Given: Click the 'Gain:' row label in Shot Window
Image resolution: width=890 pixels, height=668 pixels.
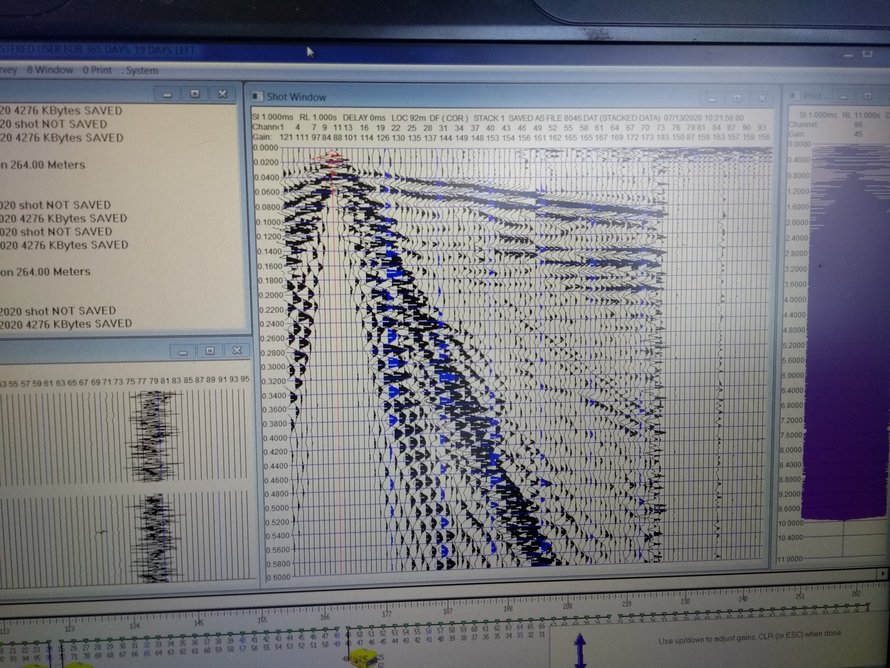Looking at the screenshot, I should (261, 137).
